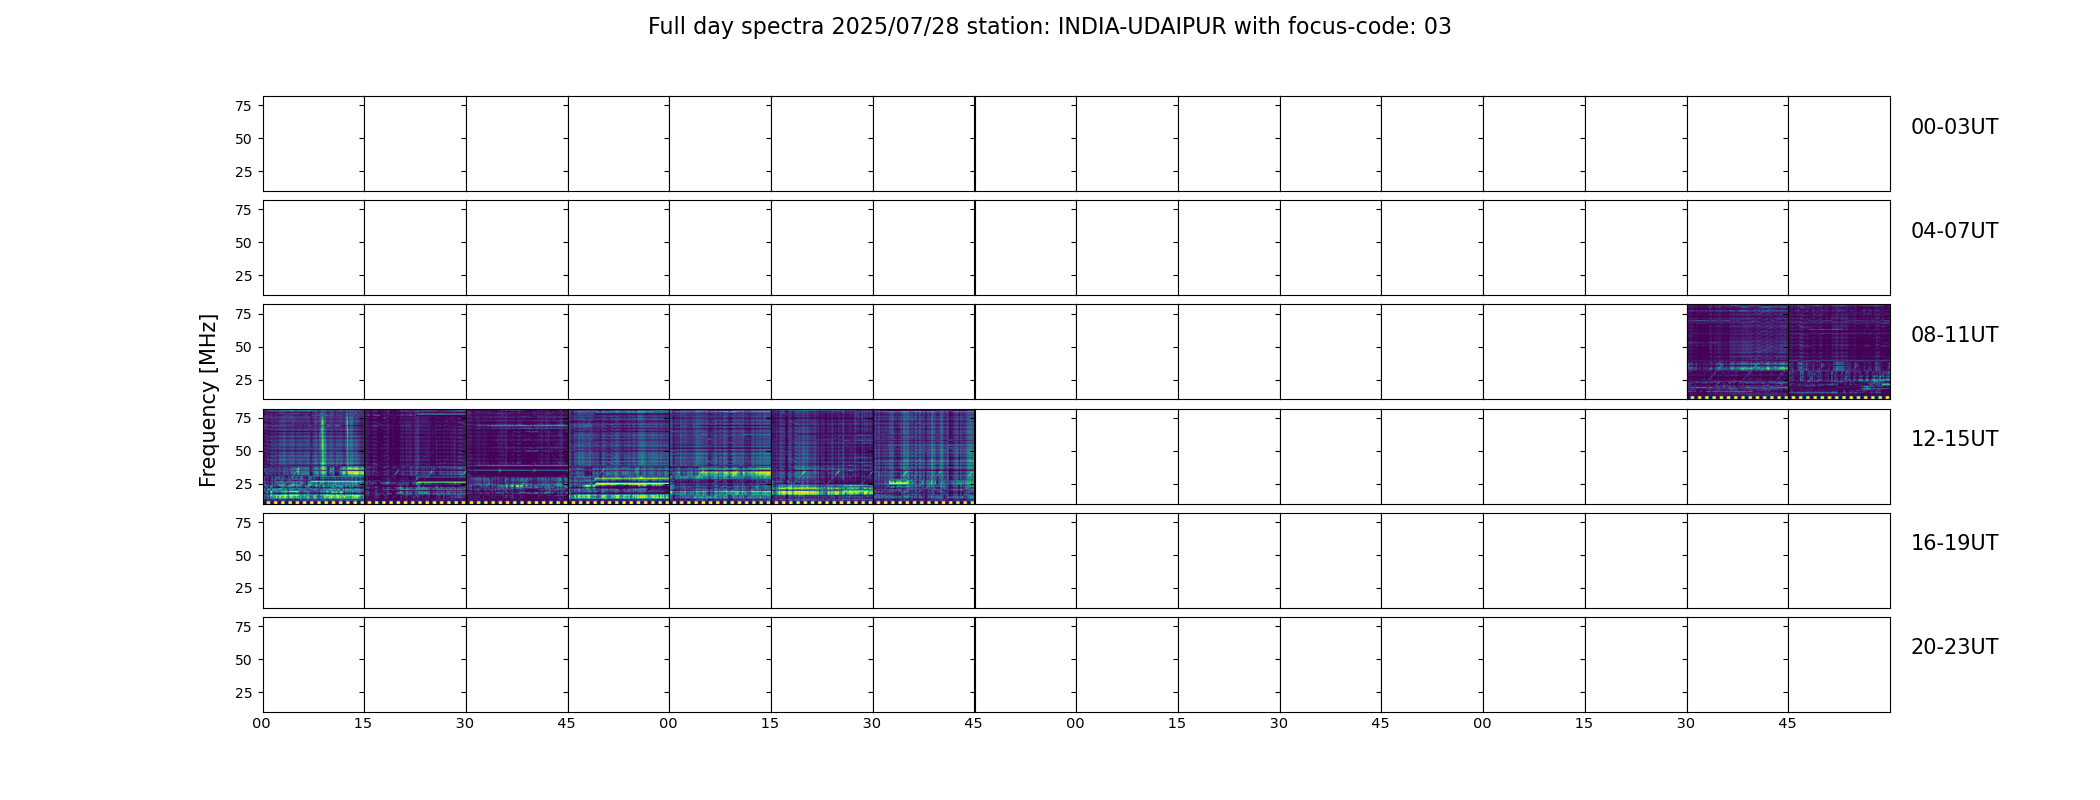Open the fourth spectrogram in the 12-15UT row
The image size is (2100, 800).
619,456
